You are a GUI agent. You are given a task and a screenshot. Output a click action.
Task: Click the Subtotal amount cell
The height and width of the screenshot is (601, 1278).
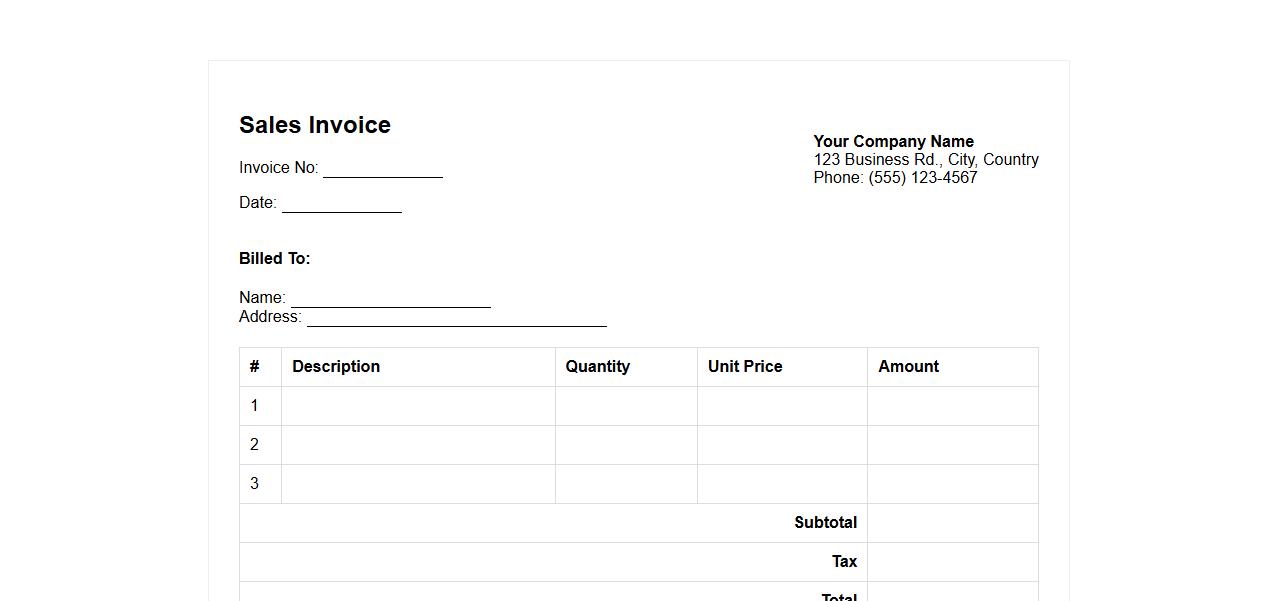tap(952, 523)
